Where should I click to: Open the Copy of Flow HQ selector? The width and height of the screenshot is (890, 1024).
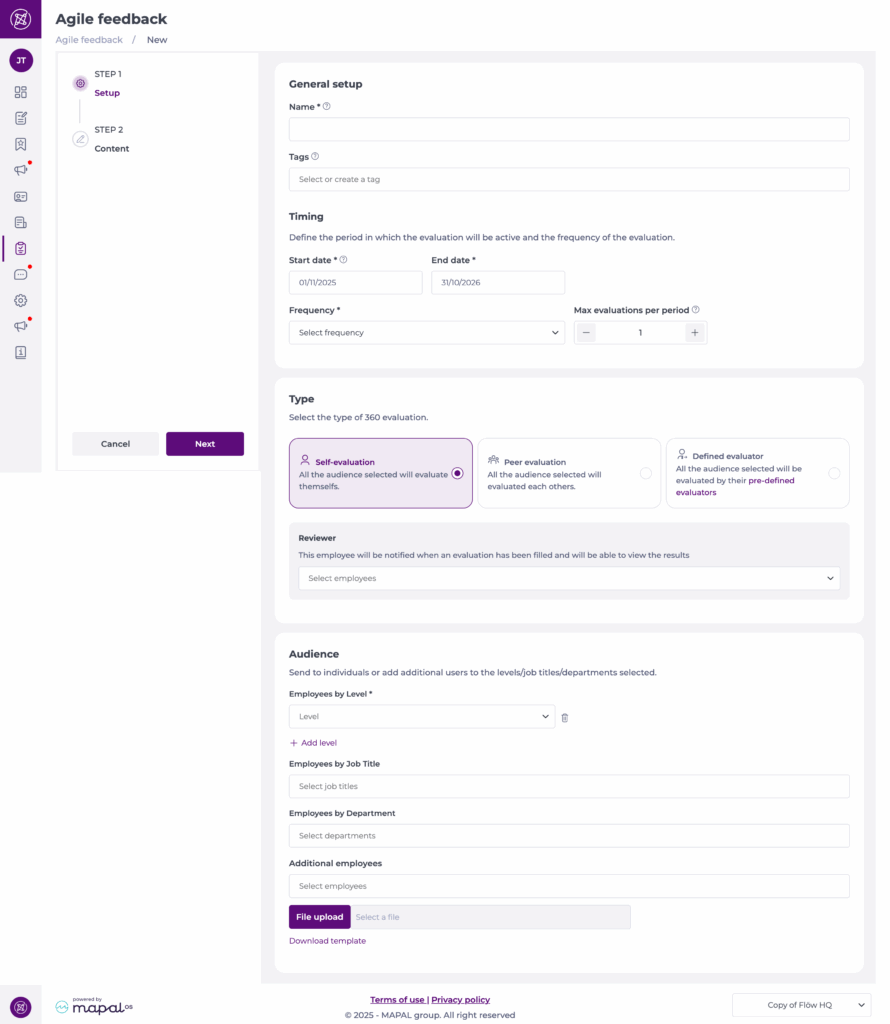(x=801, y=1005)
